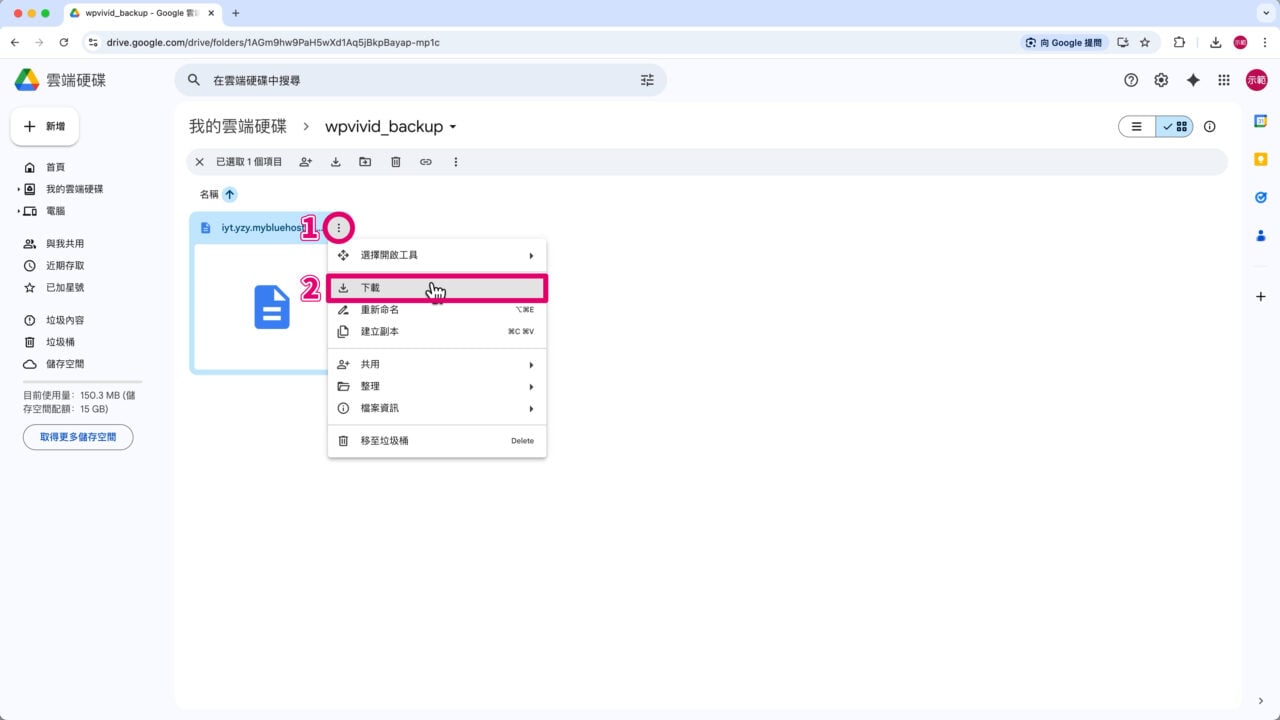The width and height of the screenshot is (1280, 720).
Task: Expand the 電腦 tree in sidebar
Action: pyautogui.click(x=19, y=211)
